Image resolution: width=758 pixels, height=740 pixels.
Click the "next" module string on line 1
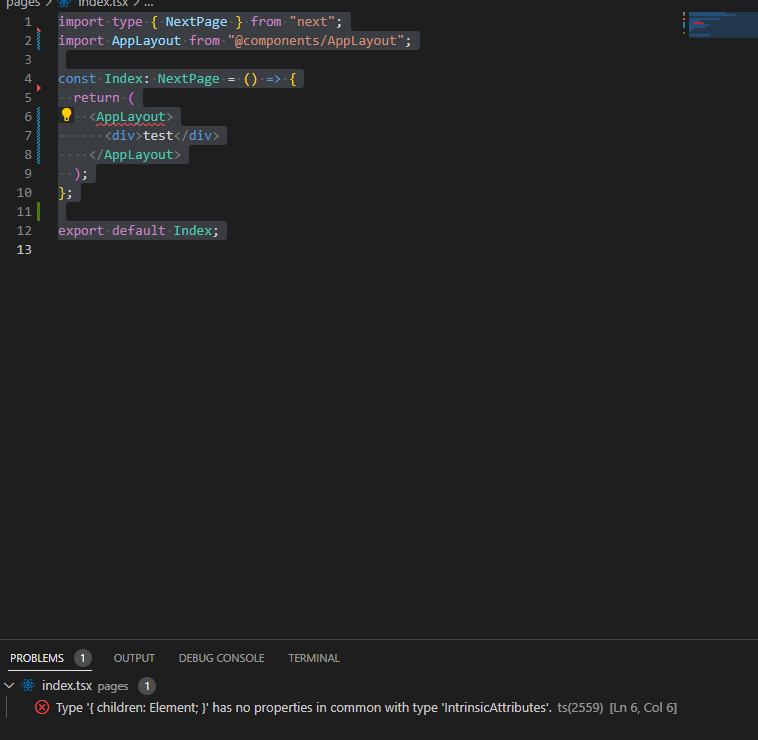click(x=312, y=22)
